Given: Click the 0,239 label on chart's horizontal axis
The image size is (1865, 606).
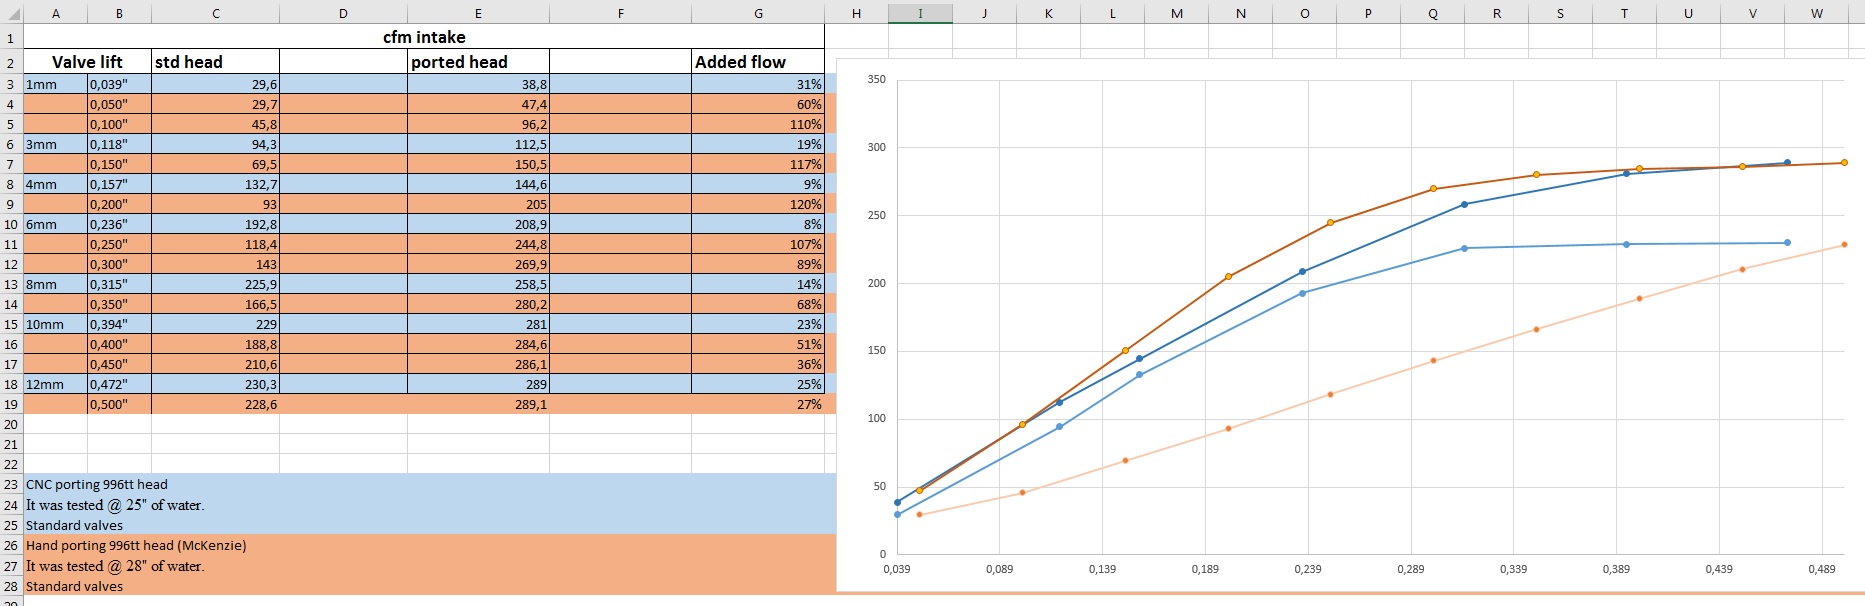Looking at the screenshot, I should 1307,569.
